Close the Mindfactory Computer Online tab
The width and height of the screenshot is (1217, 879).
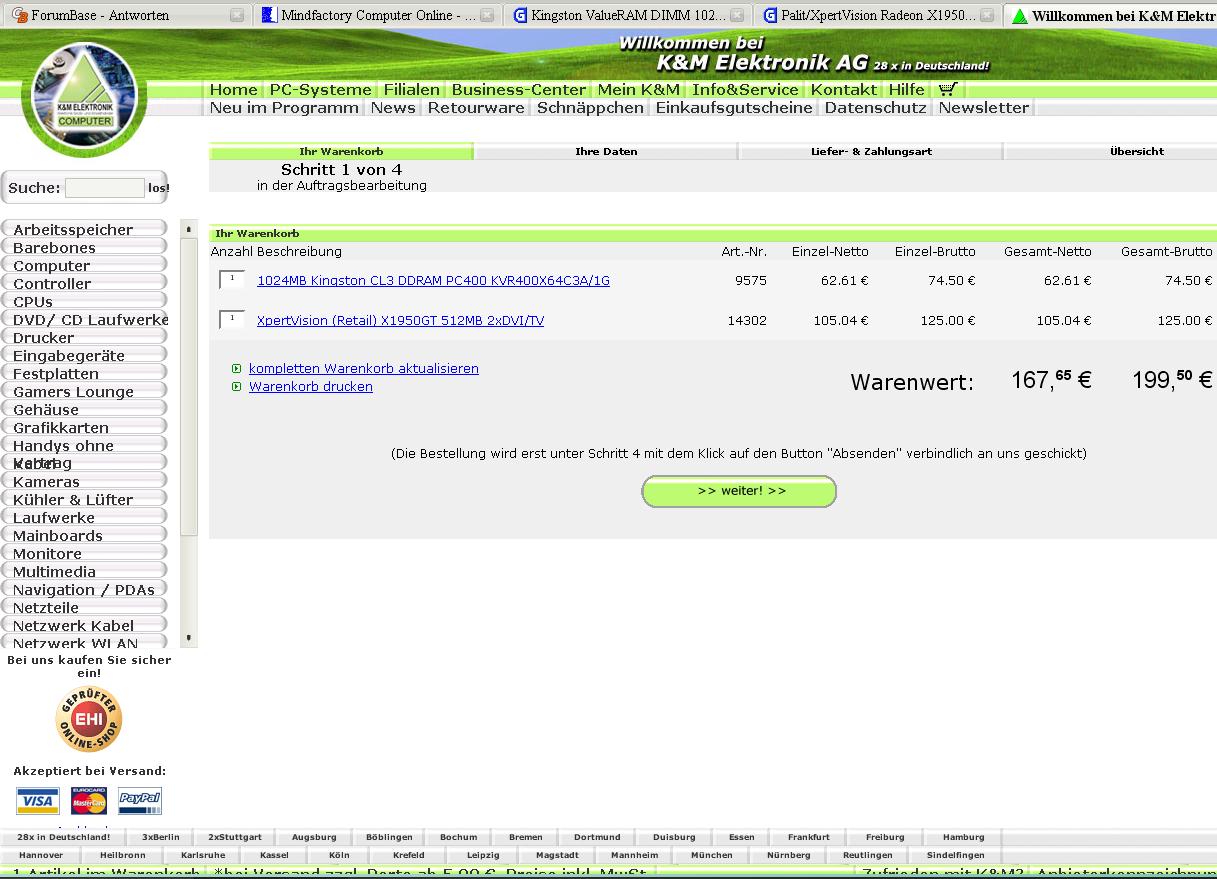pyautogui.click(x=487, y=15)
